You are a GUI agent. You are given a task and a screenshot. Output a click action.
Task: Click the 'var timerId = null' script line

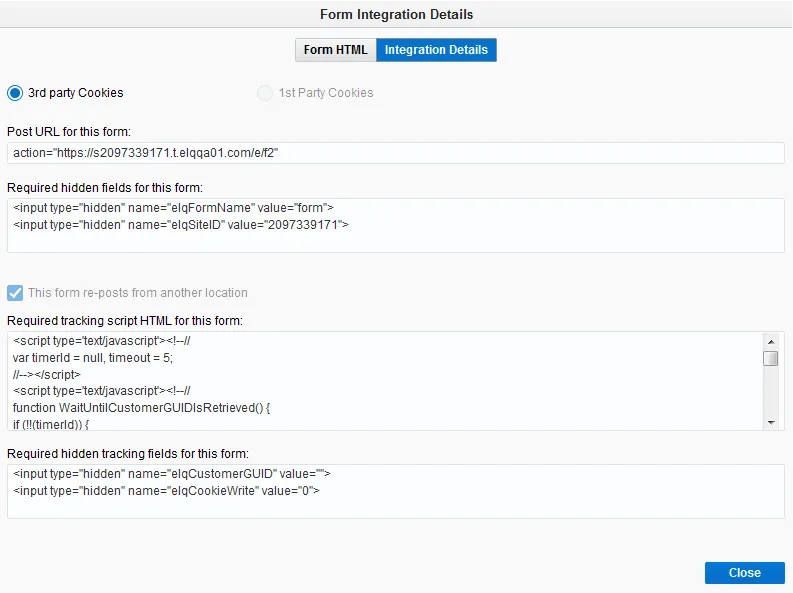point(93,358)
